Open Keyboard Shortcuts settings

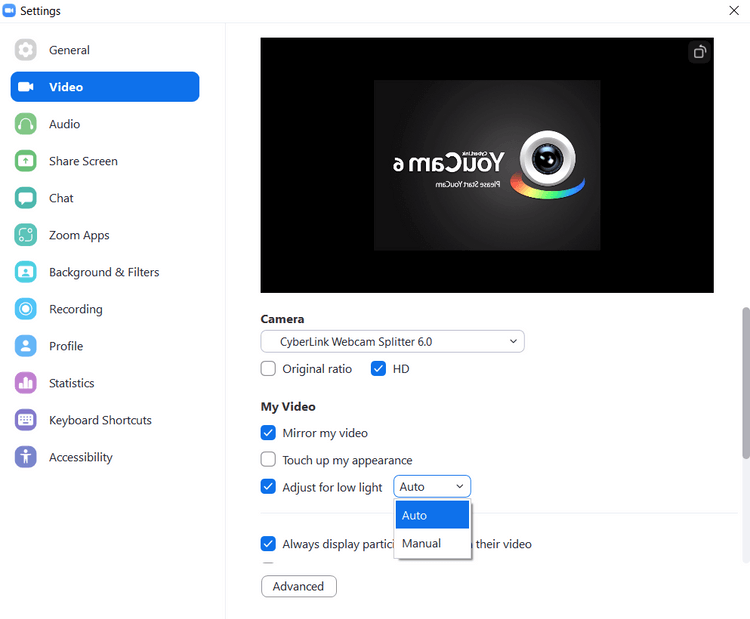tap(100, 420)
